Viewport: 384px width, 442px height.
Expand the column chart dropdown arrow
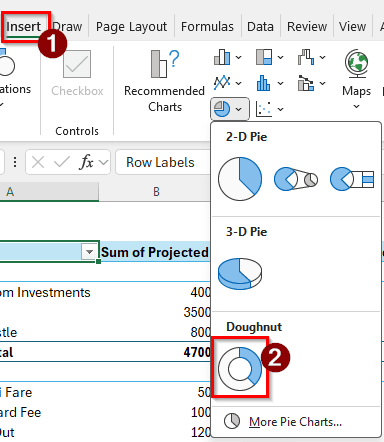239,57
